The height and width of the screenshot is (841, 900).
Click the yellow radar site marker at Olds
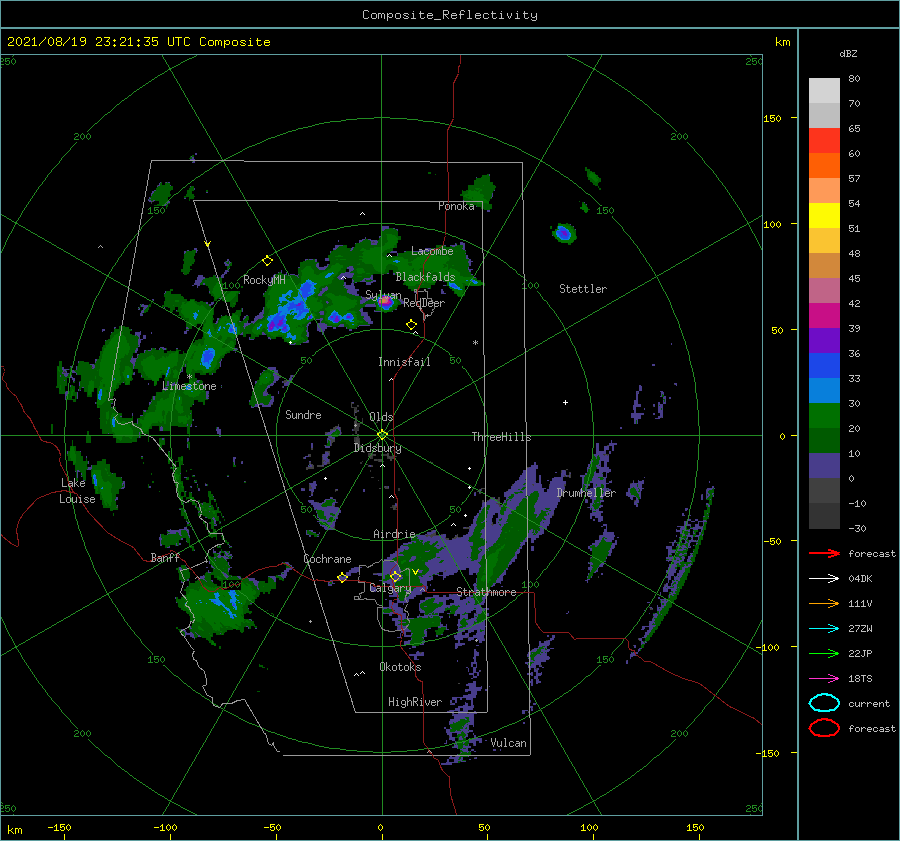[382, 435]
